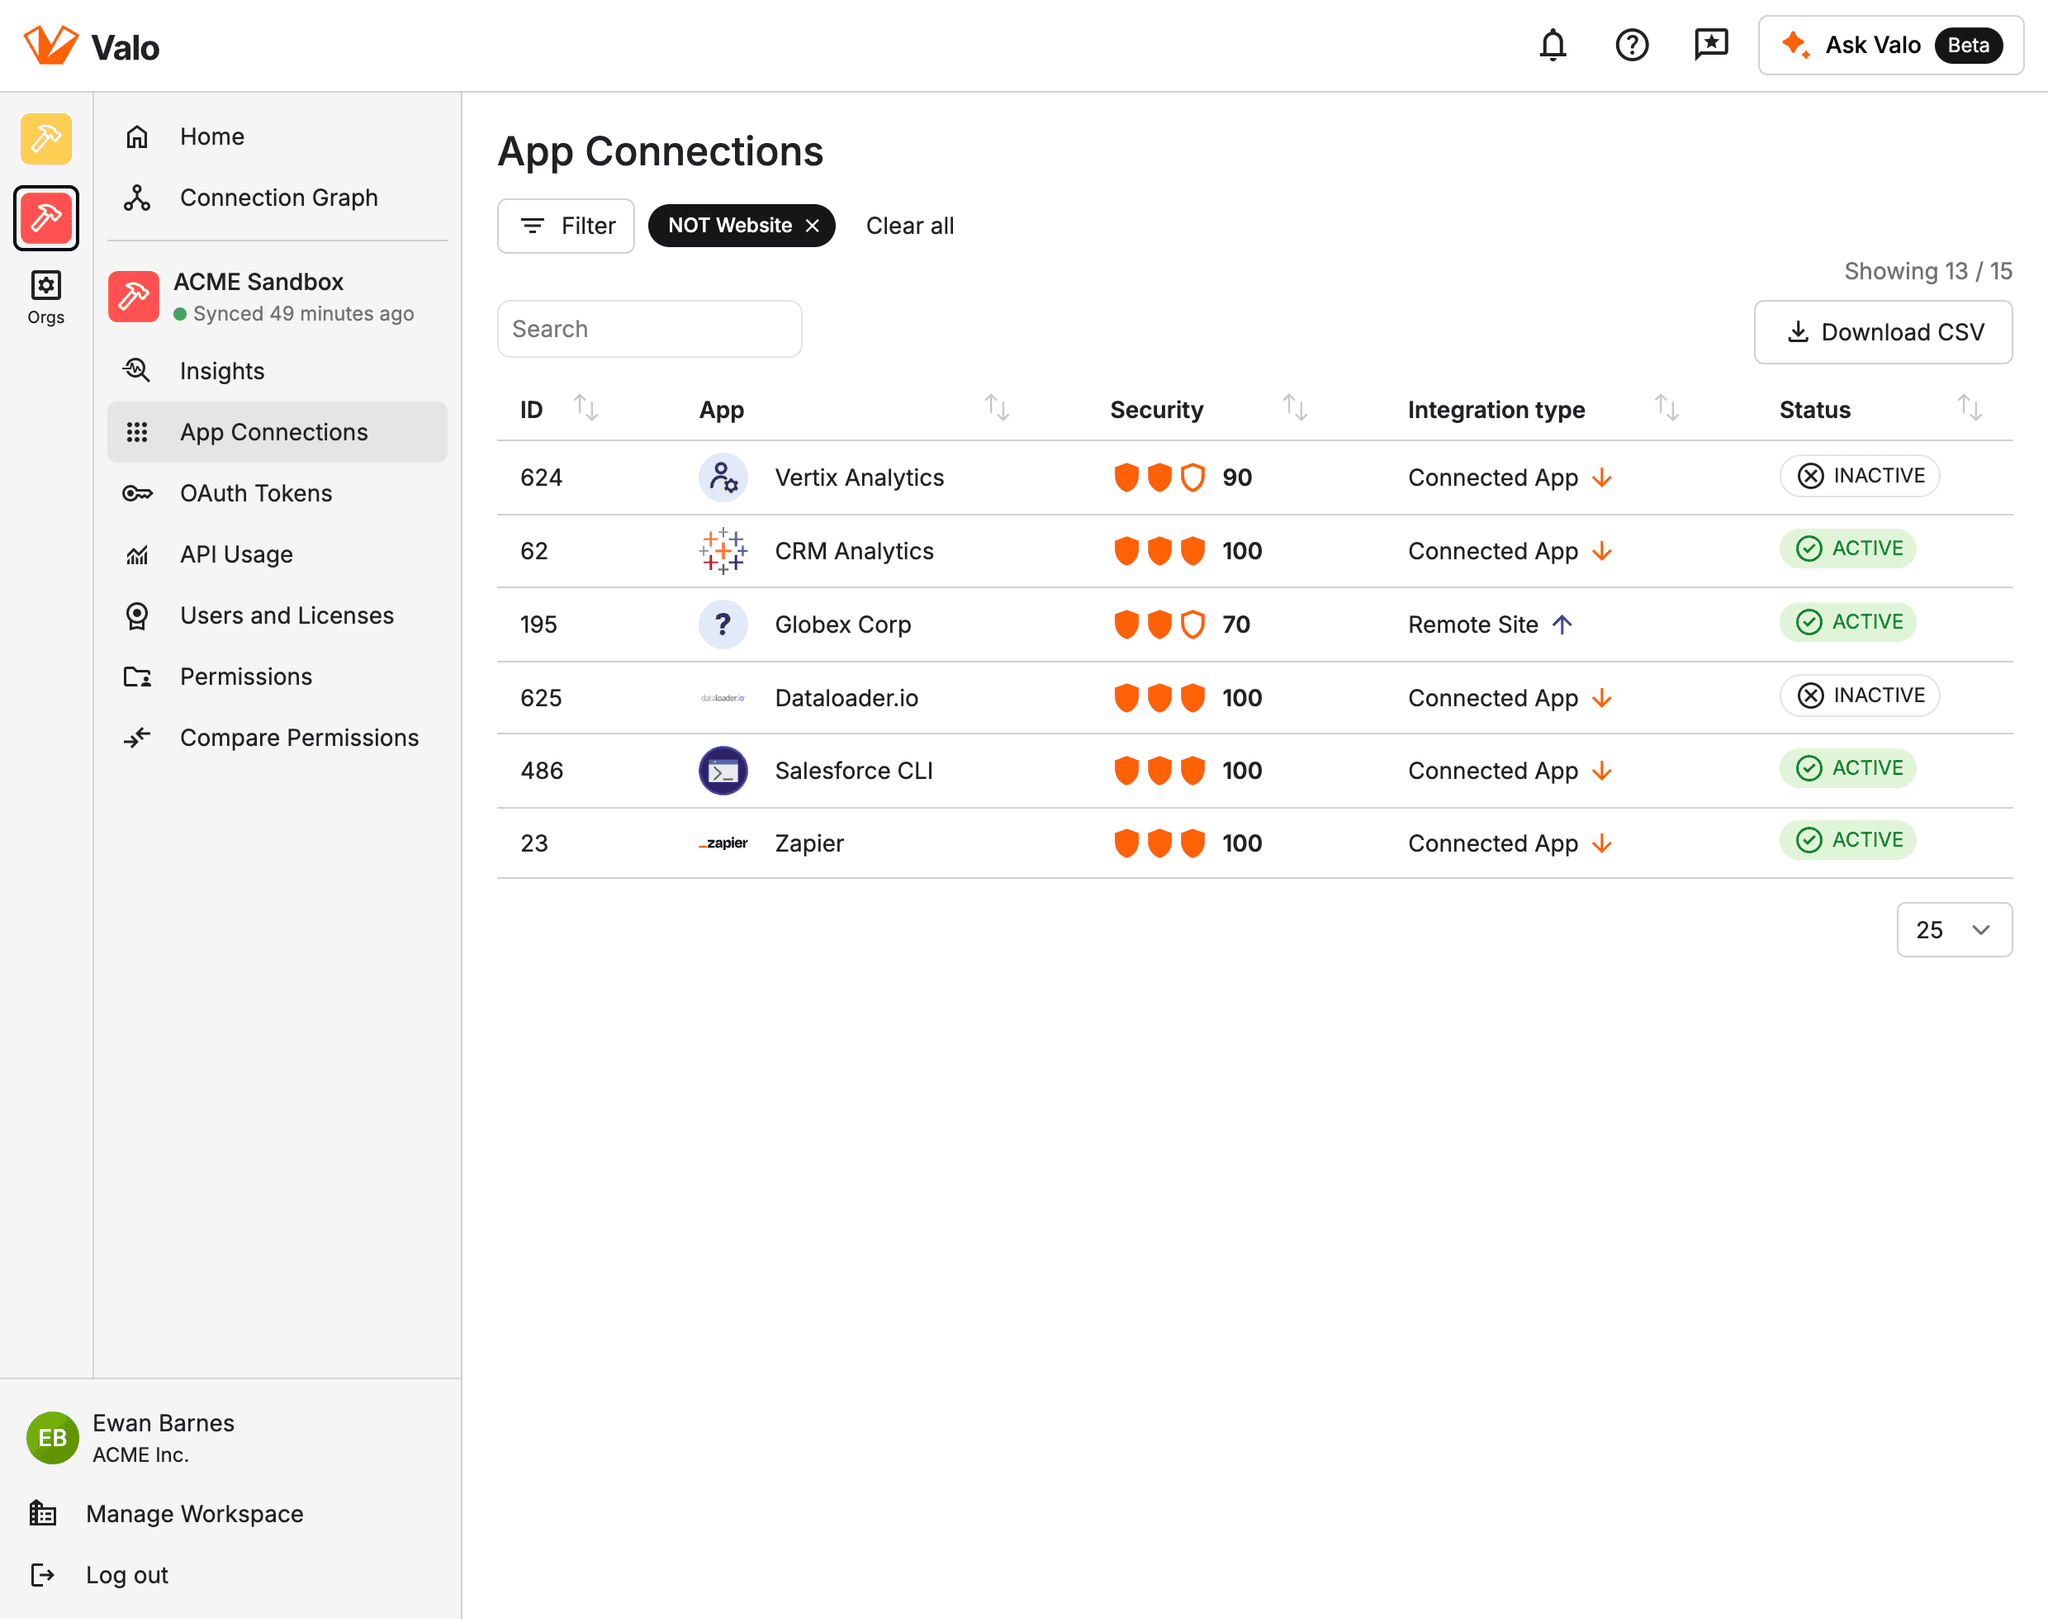Open the Filter button
This screenshot has width=2048, height=1619.
tap(566, 226)
